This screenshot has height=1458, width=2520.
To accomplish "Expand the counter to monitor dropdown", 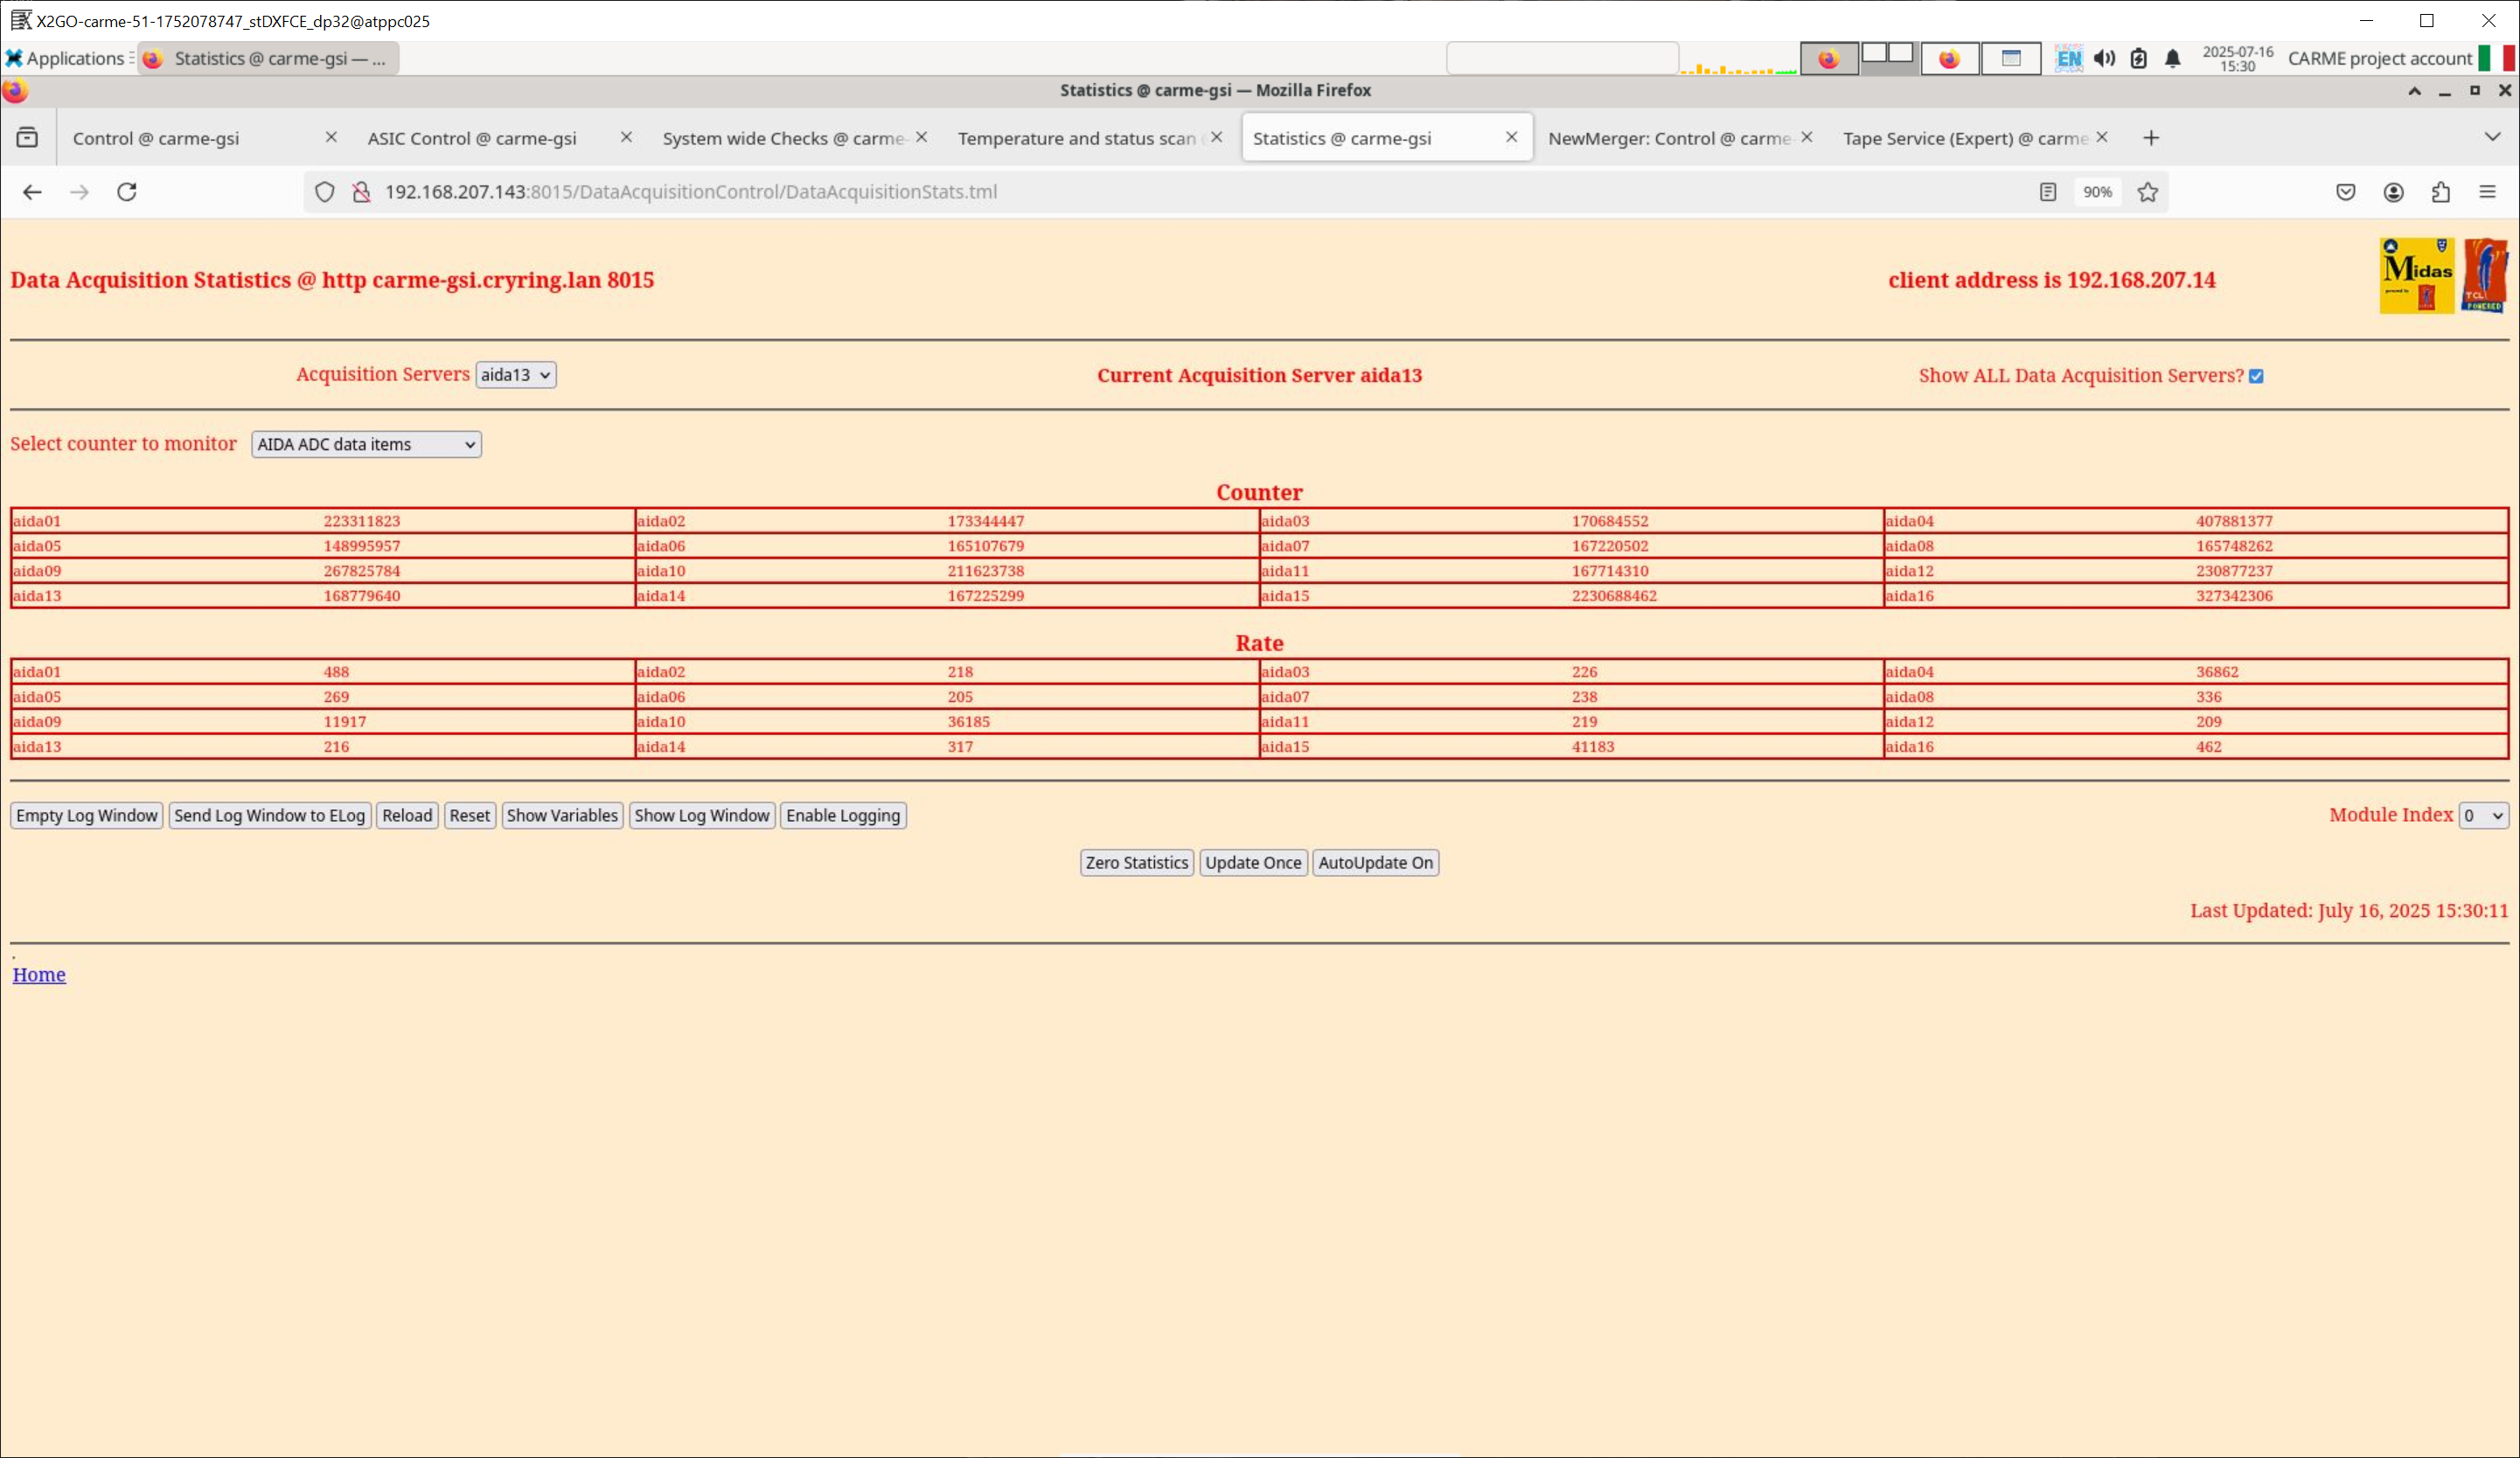I will pyautogui.click(x=366, y=444).
